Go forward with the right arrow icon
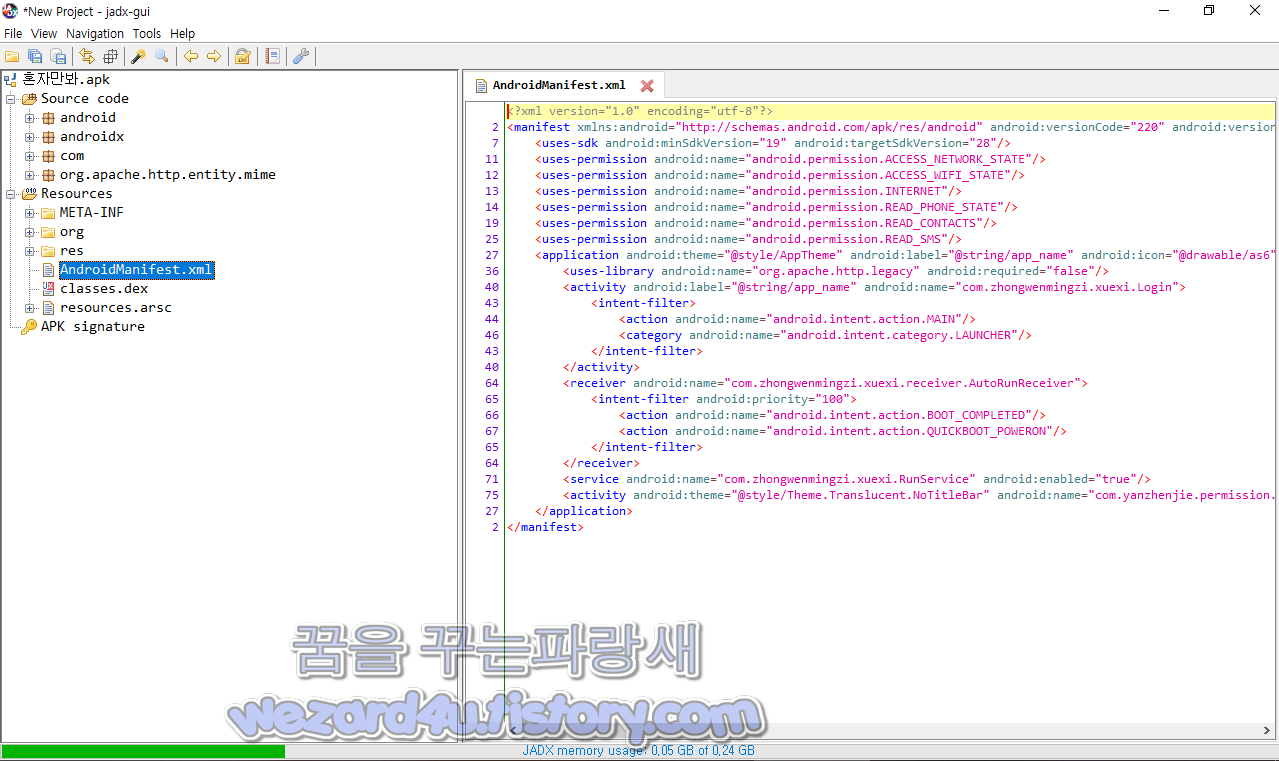Screen dimensions: 1279x761 213,56
